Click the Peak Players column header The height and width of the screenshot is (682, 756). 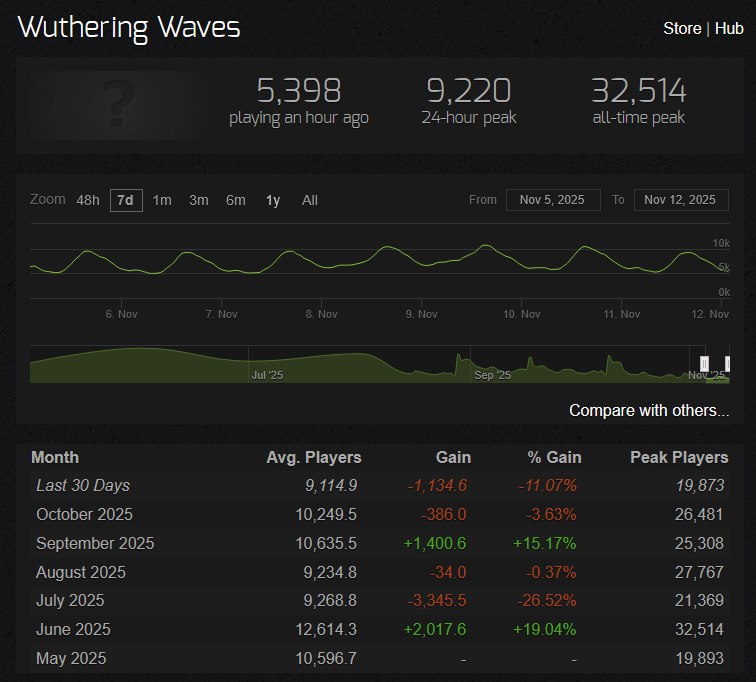[679, 457]
